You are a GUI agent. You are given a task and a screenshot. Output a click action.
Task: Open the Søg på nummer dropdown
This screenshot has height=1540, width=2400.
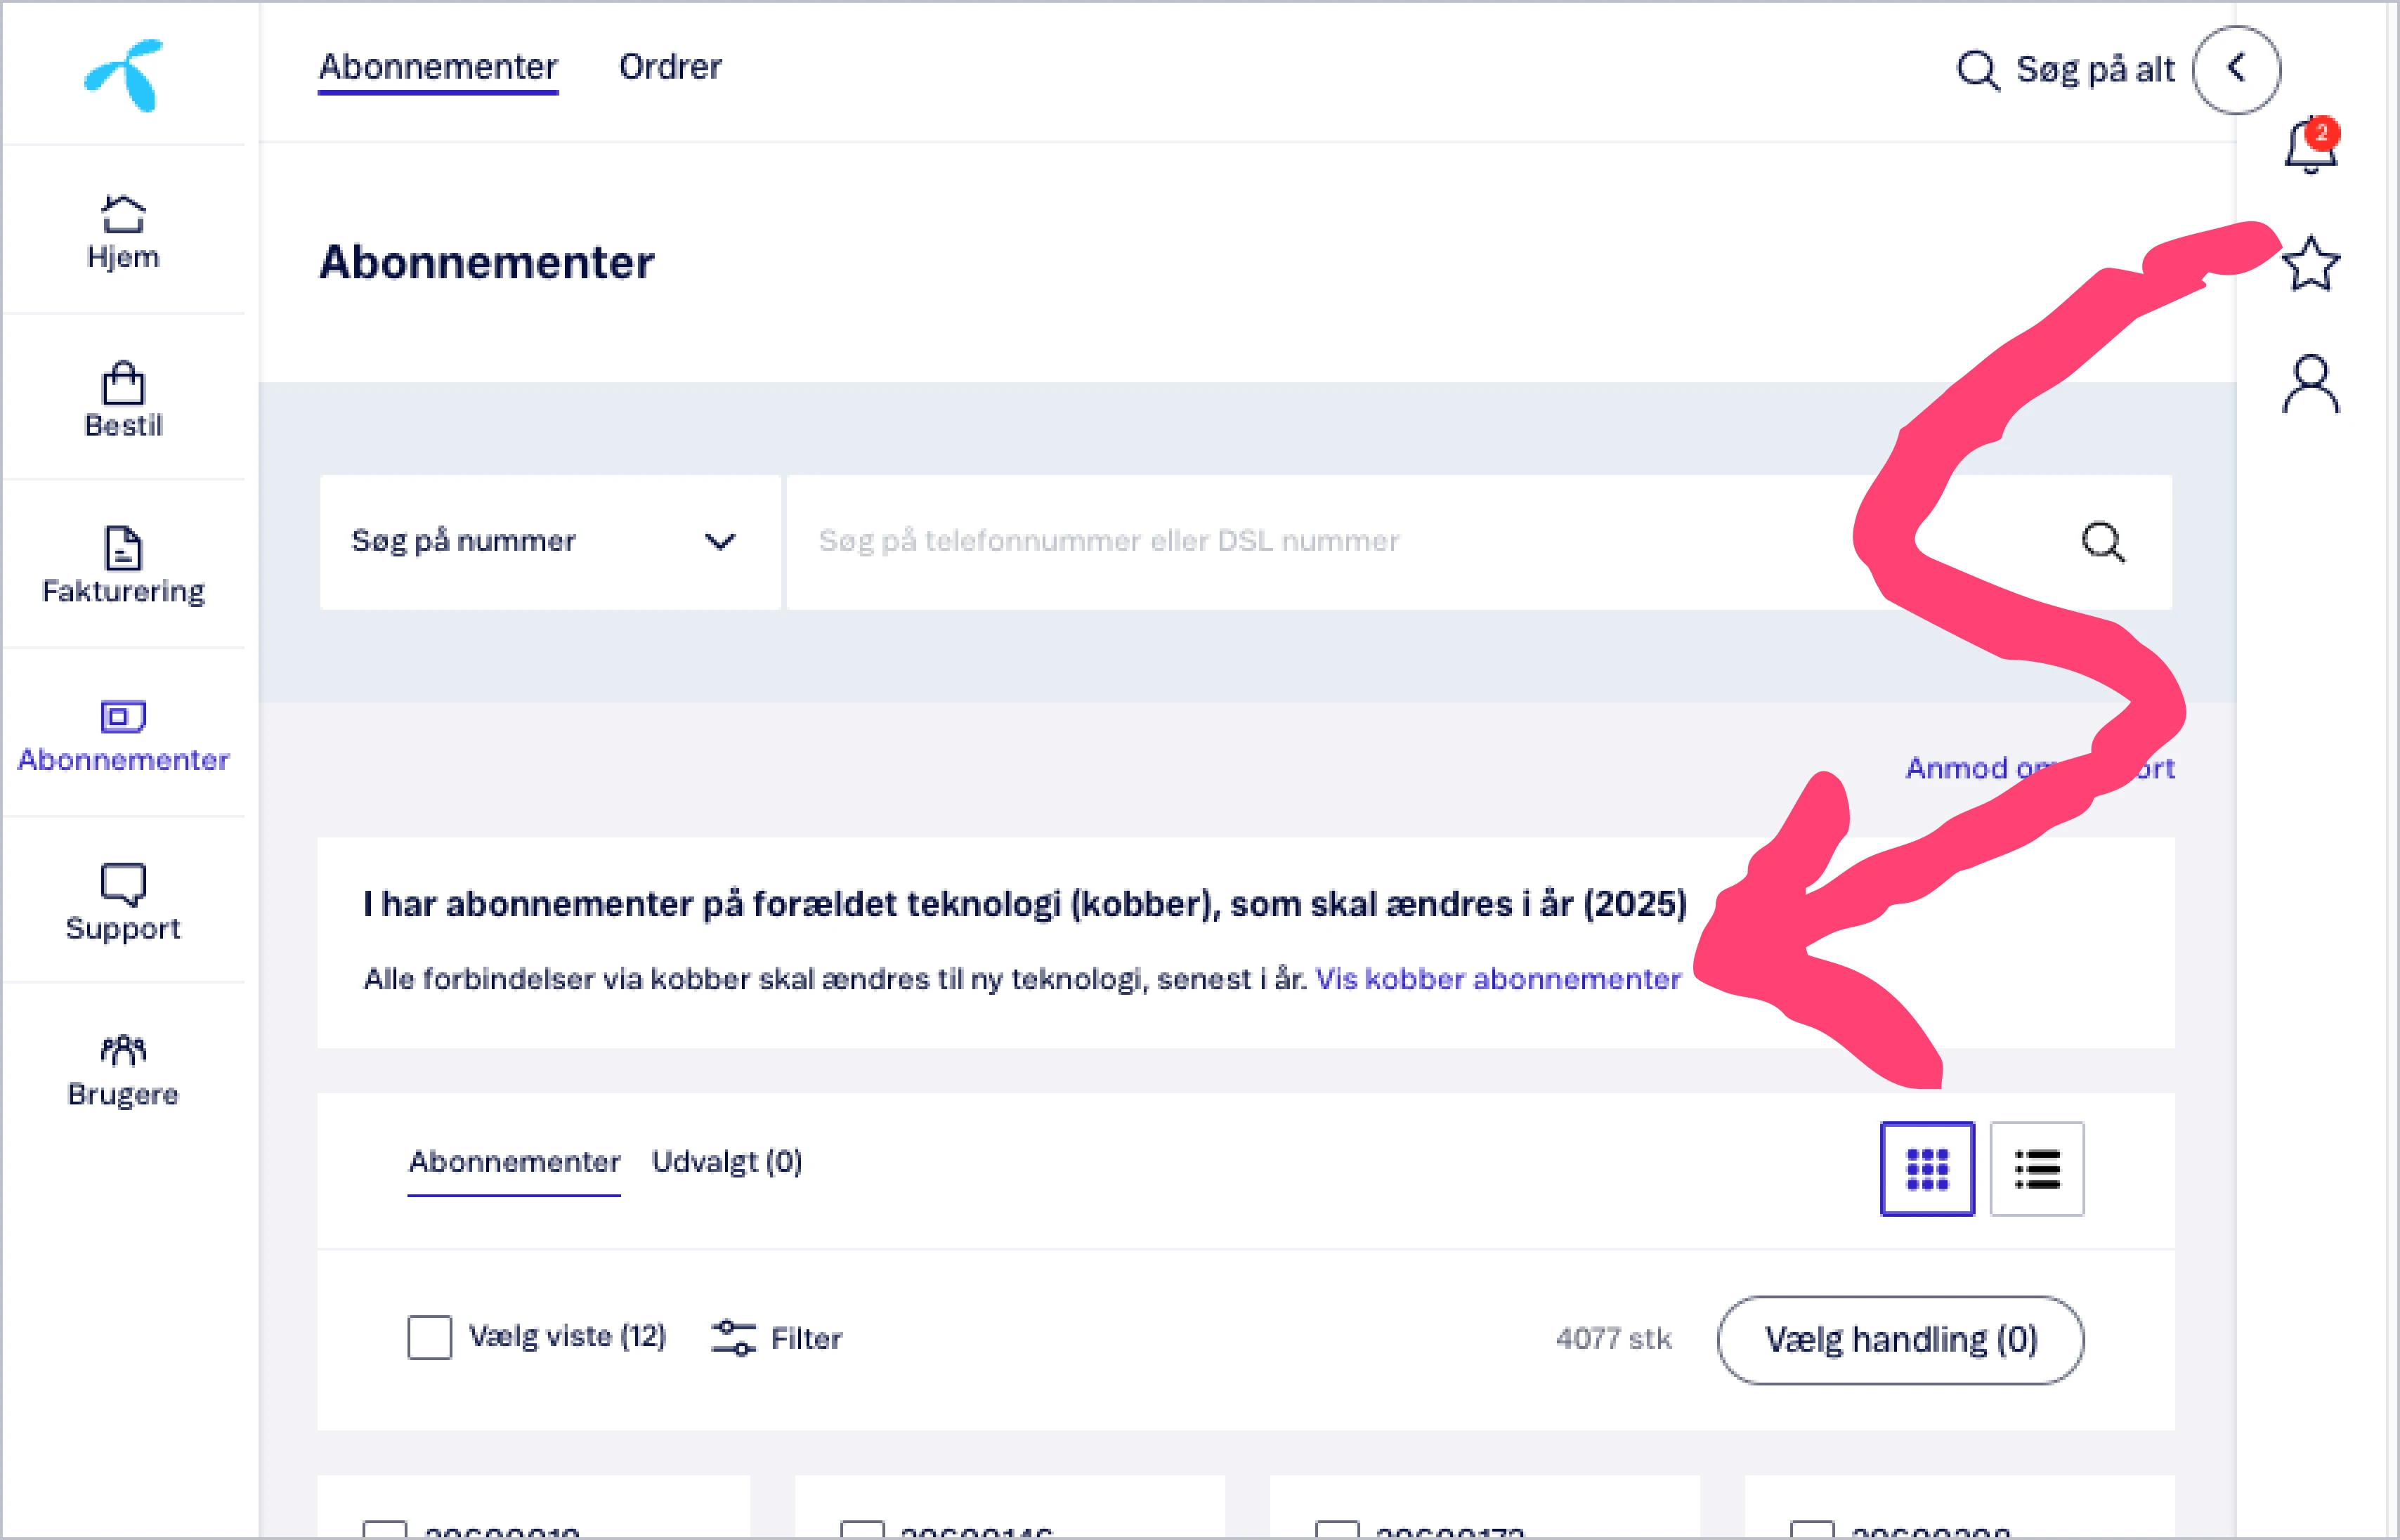coord(550,542)
